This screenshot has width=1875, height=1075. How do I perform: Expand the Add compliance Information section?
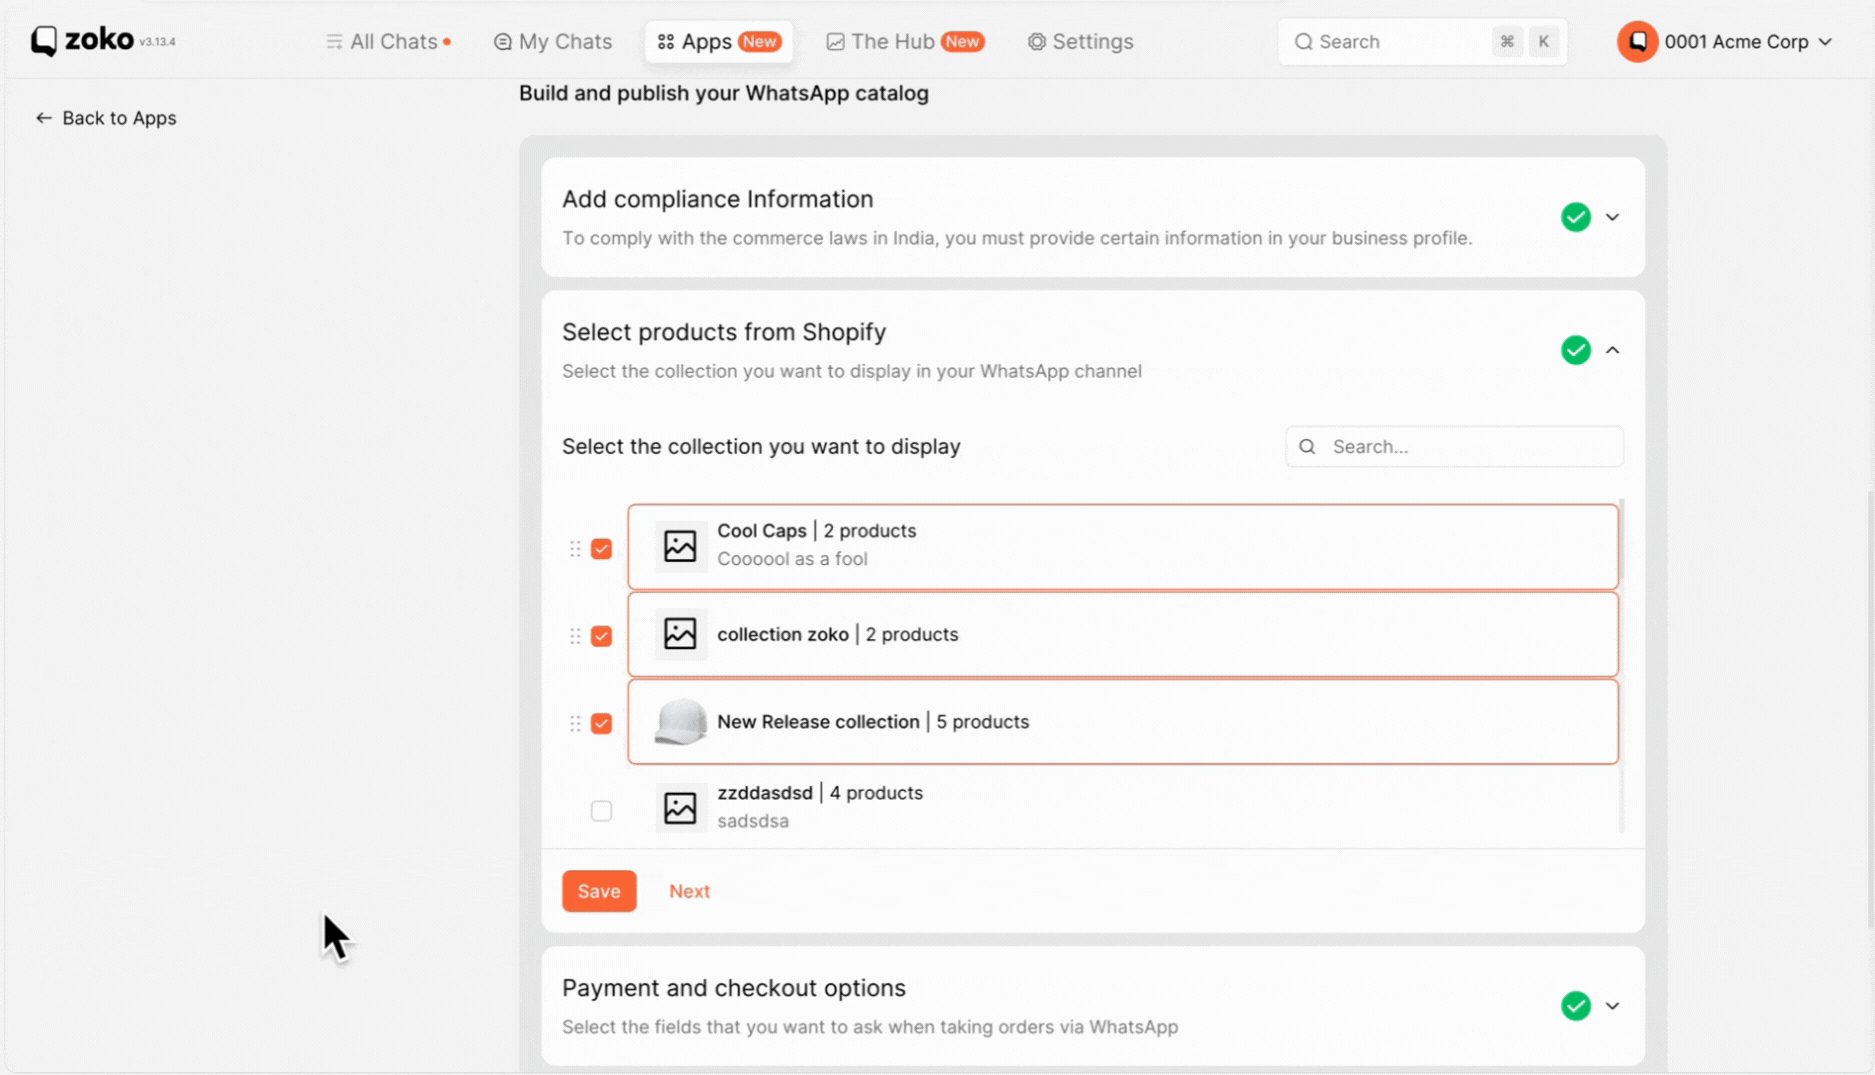click(x=1612, y=217)
